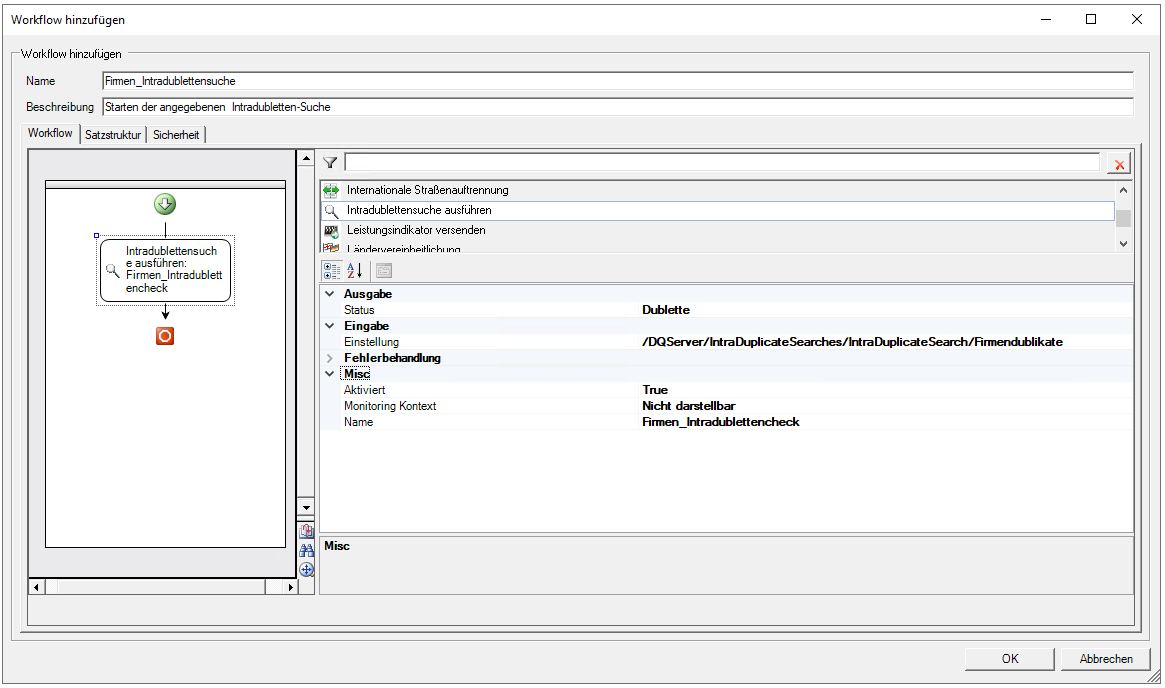Click the green start node in workflow canvas
The width and height of the screenshot is (1165, 688).
click(165, 204)
